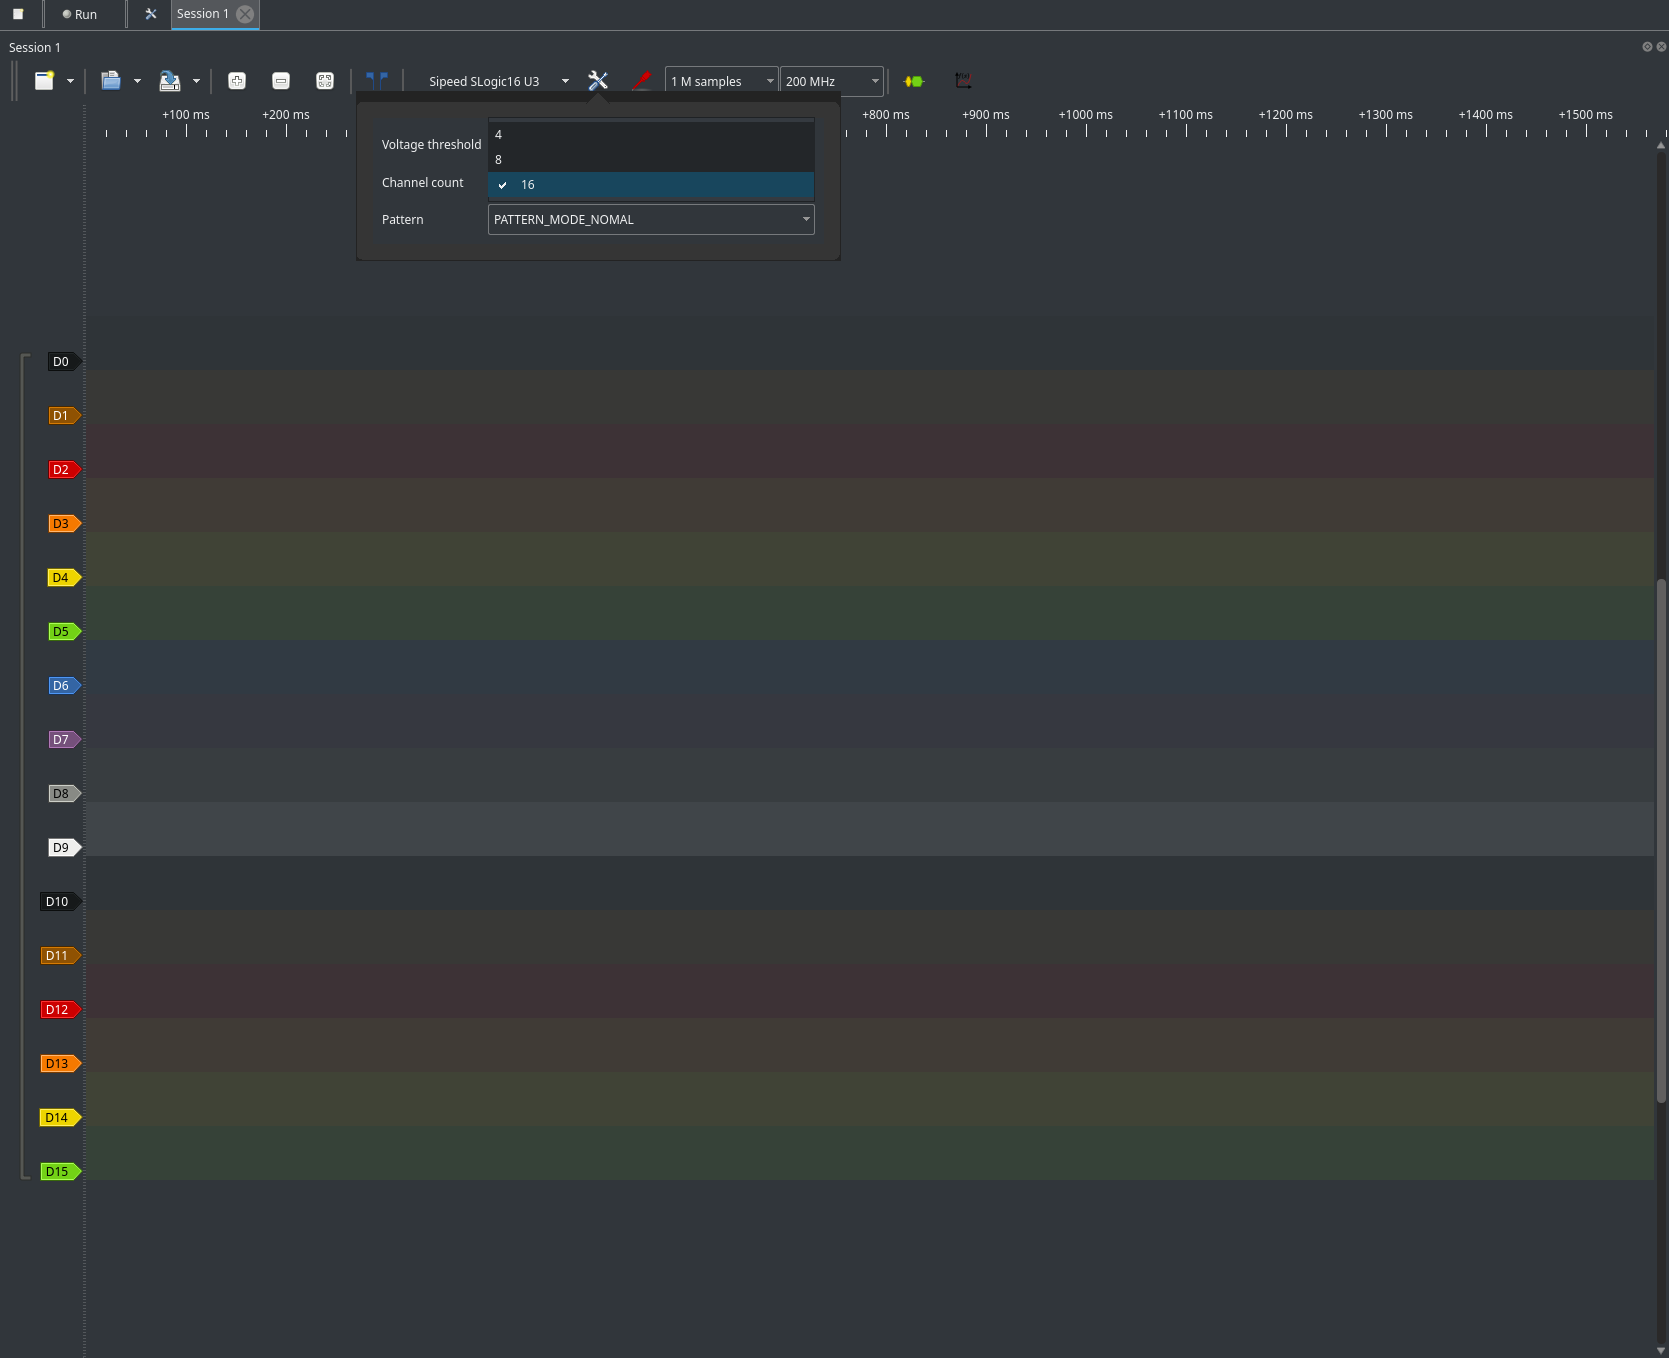Click the red D2 channel label

pyautogui.click(x=62, y=470)
